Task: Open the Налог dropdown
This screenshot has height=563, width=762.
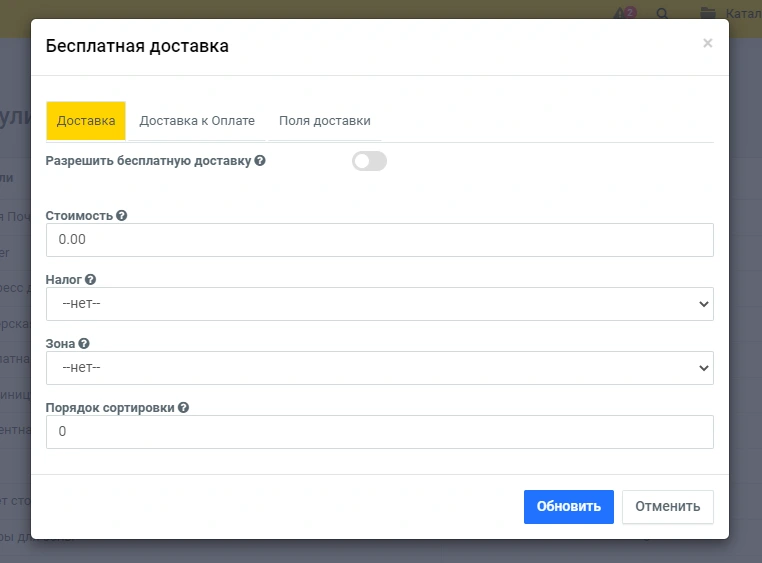Action: click(379, 304)
